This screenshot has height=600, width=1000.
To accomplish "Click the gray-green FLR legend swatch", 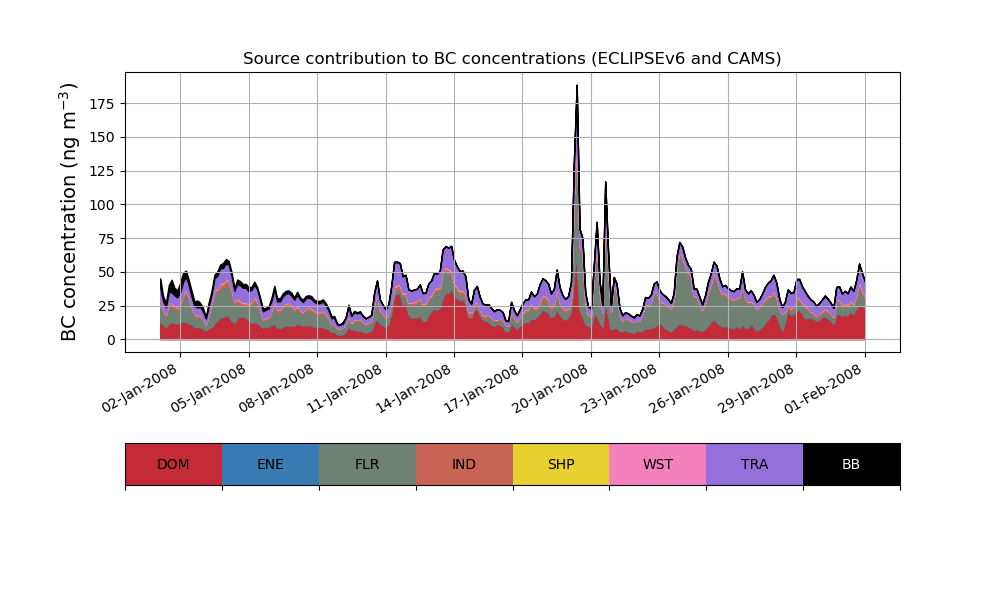I will click(367, 464).
